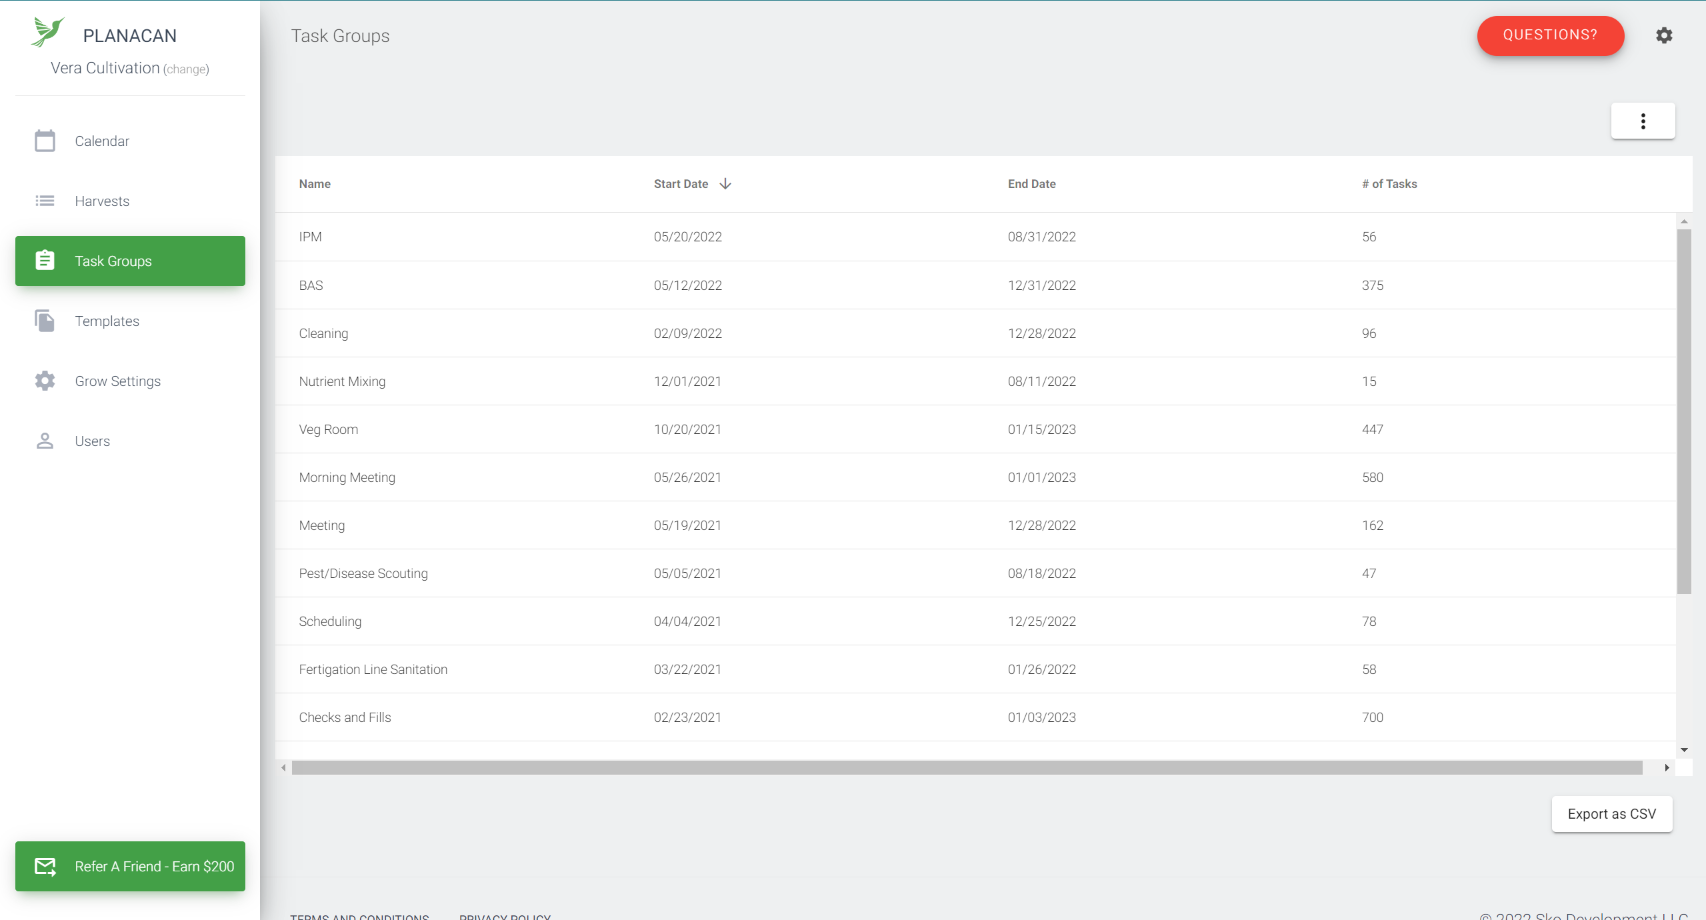Select the Morning Meeting task group row
1706x920 pixels.
click(x=347, y=477)
